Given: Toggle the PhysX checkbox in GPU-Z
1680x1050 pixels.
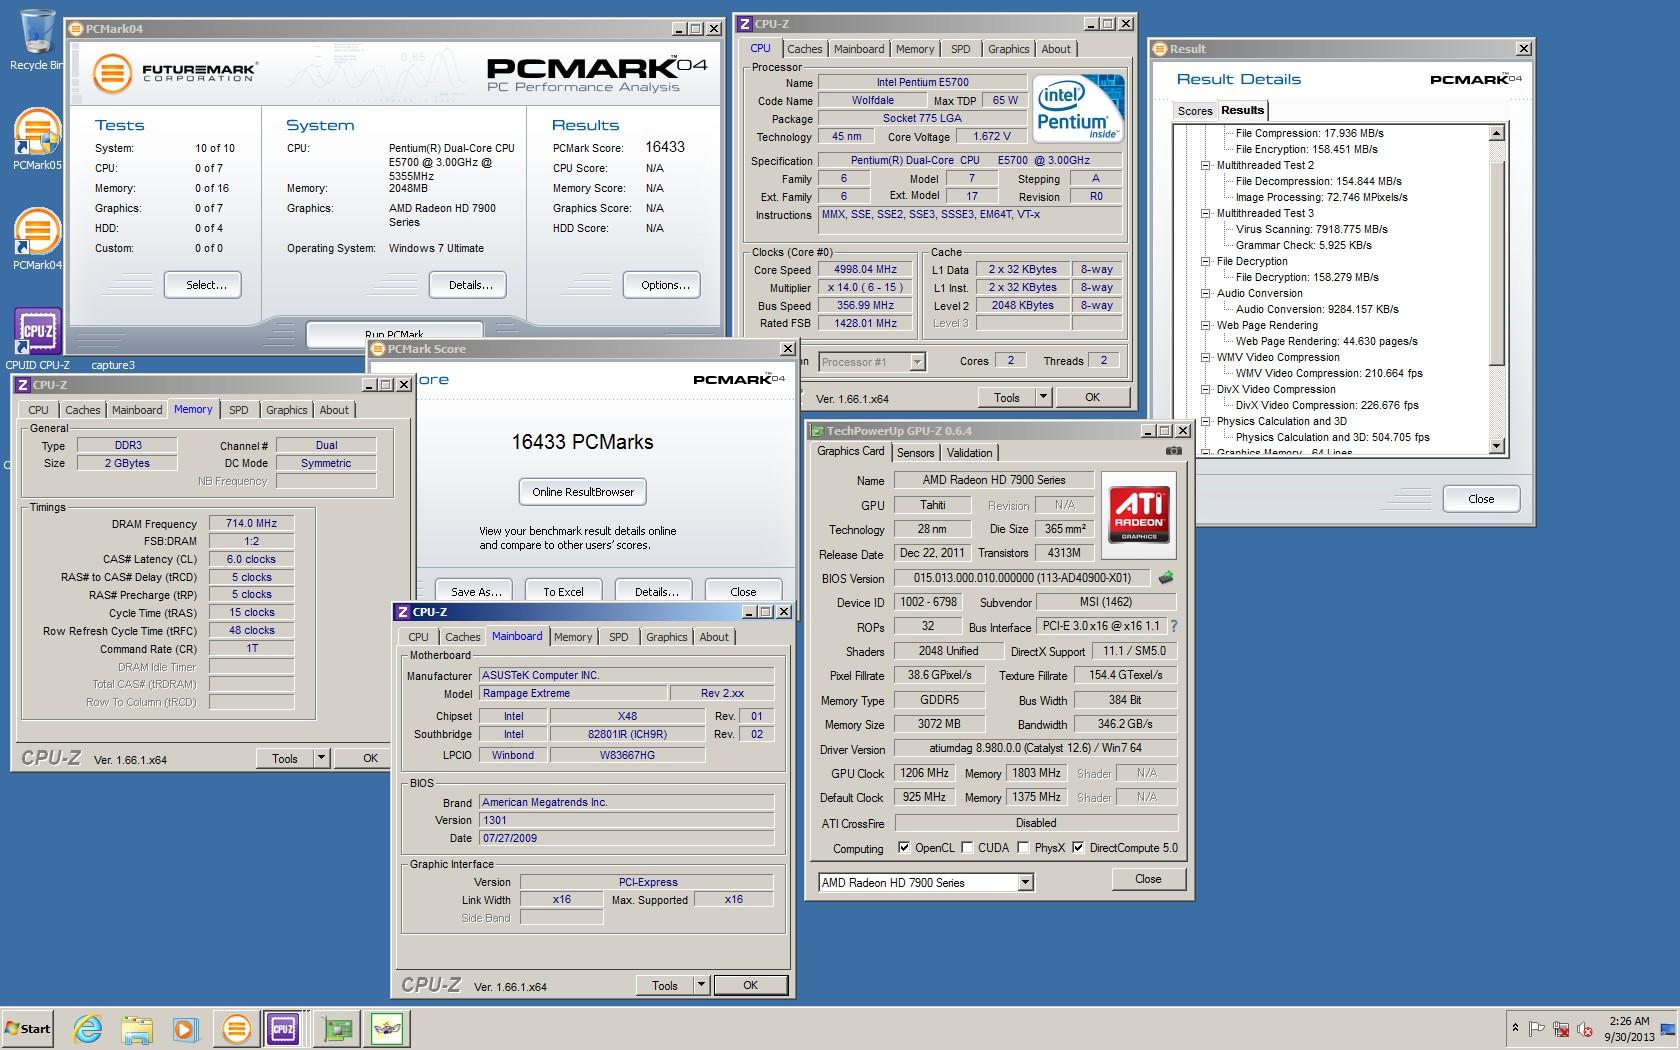Looking at the screenshot, I should [1023, 847].
